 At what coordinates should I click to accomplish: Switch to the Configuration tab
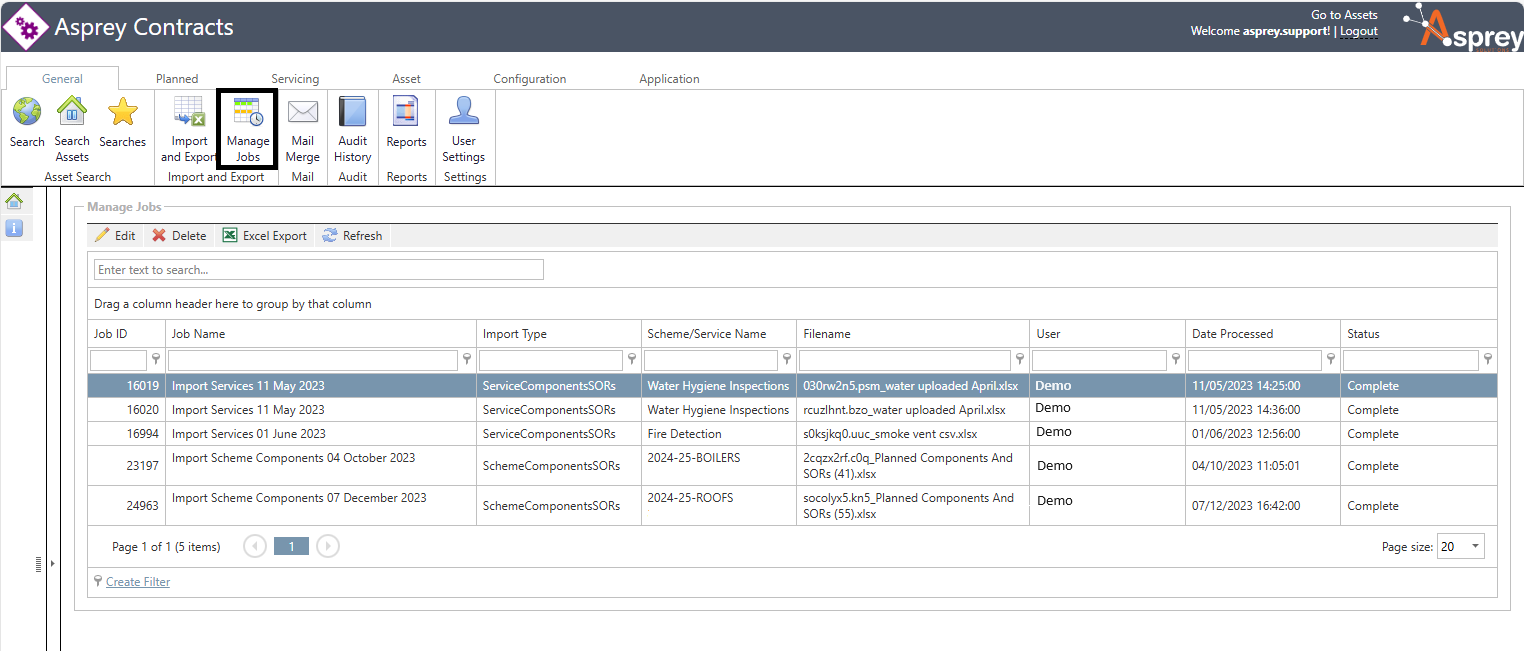[529, 79]
